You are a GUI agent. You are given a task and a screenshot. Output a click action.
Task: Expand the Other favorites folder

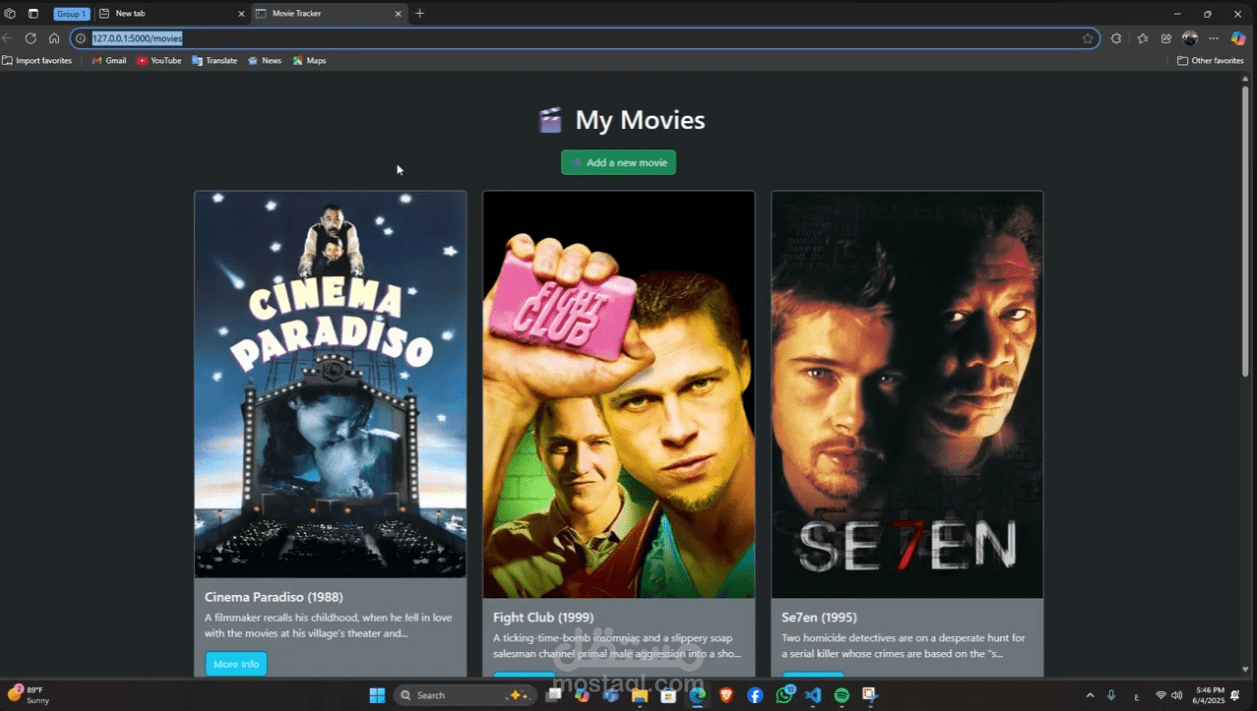(1210, 61)
